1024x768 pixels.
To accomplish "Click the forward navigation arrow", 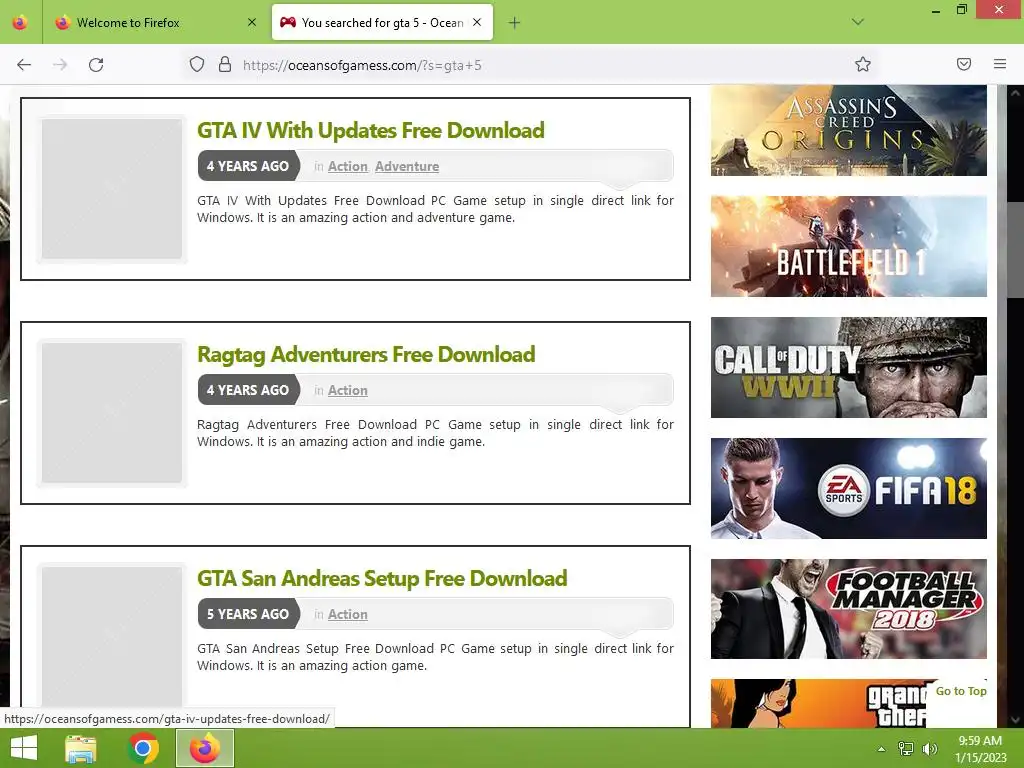I will coord(60,65).
